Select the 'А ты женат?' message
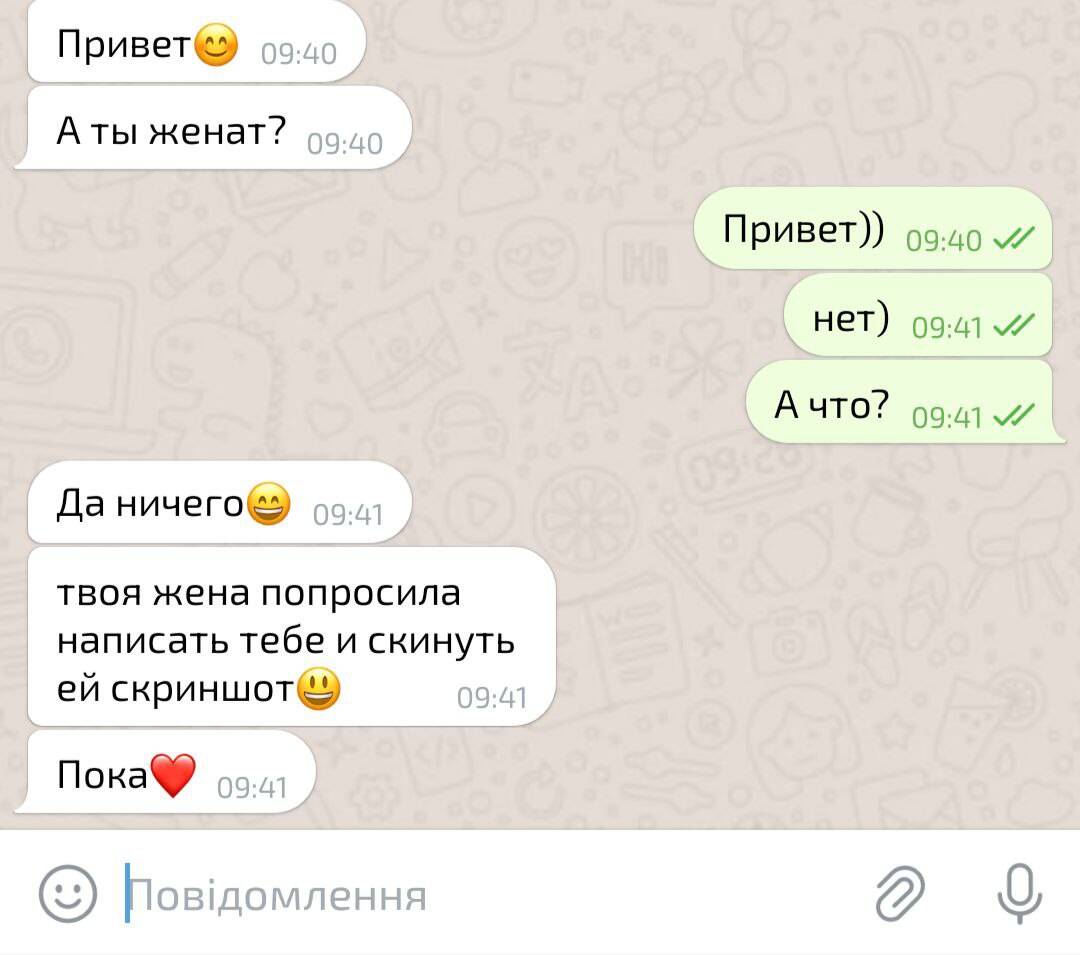1080x955 pixels. click(x=213, y=128)
